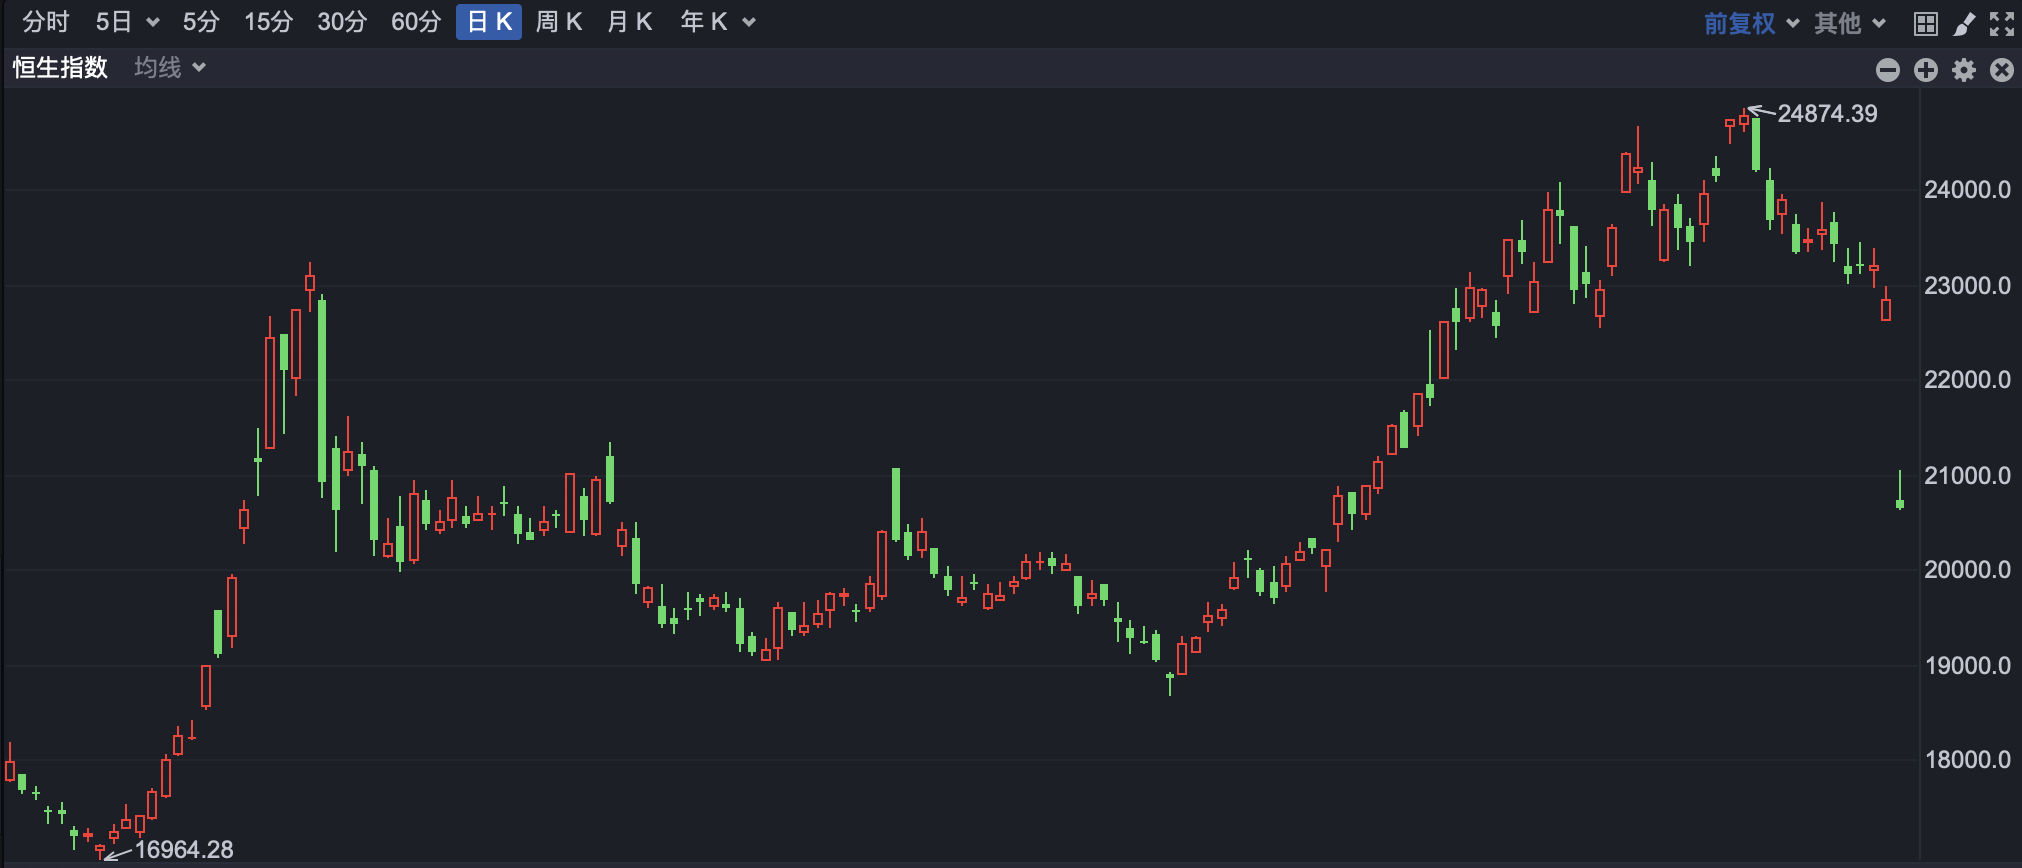
Task: Open the 前复权 adjustment dropdown
Action: pyautogui.click(x=1751, y=23)
